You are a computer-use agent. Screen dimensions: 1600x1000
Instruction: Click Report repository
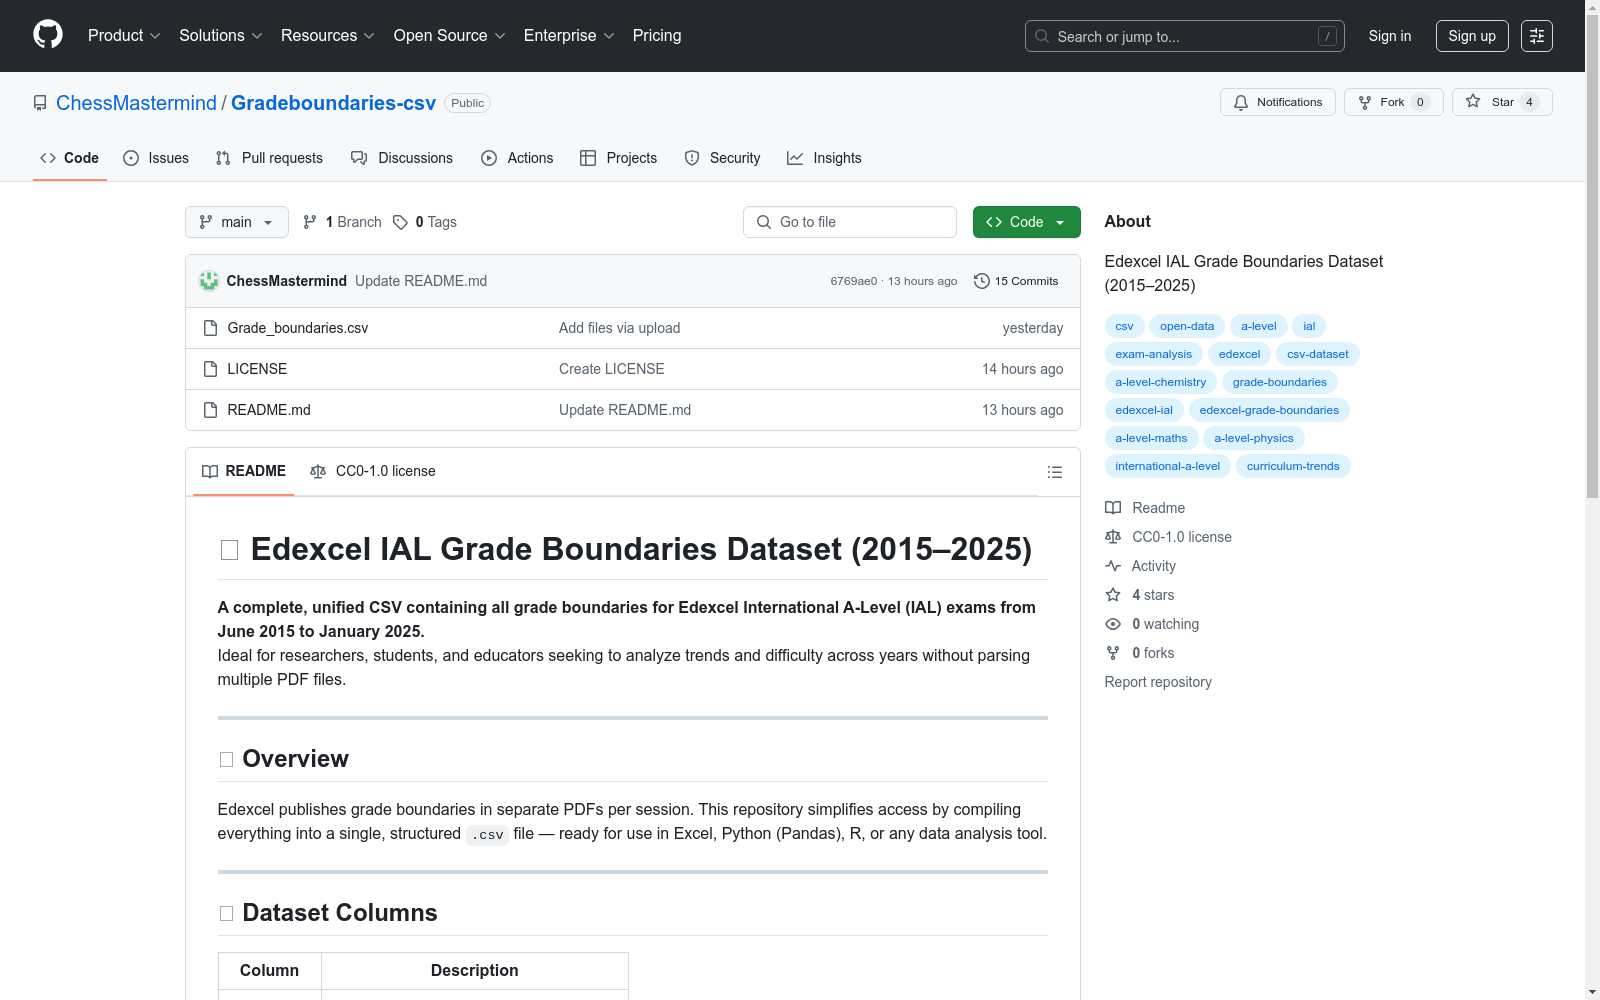click(x=1158, y=682)
